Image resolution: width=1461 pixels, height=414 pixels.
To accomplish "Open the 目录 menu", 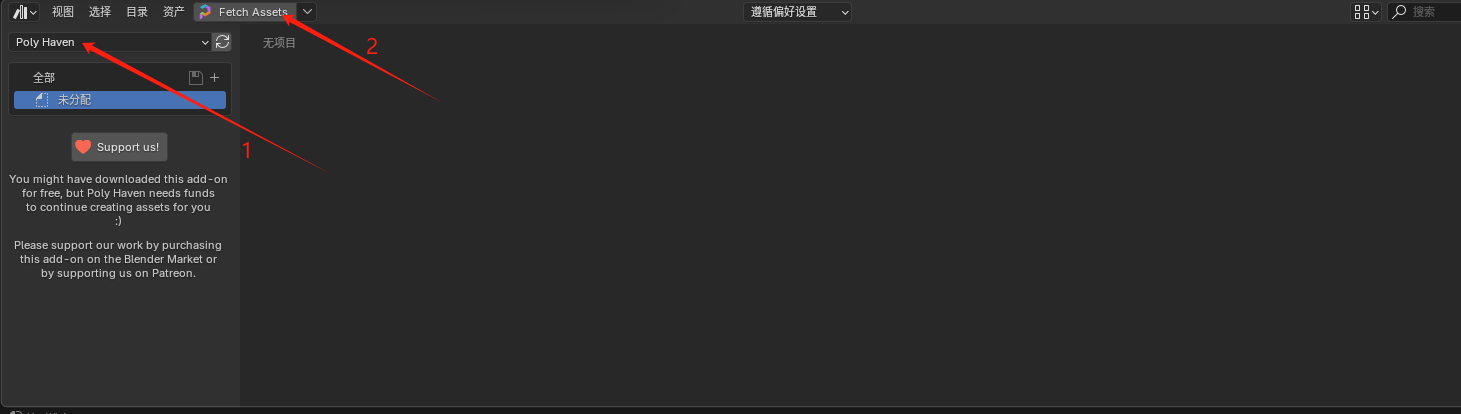I will [137, 12].
